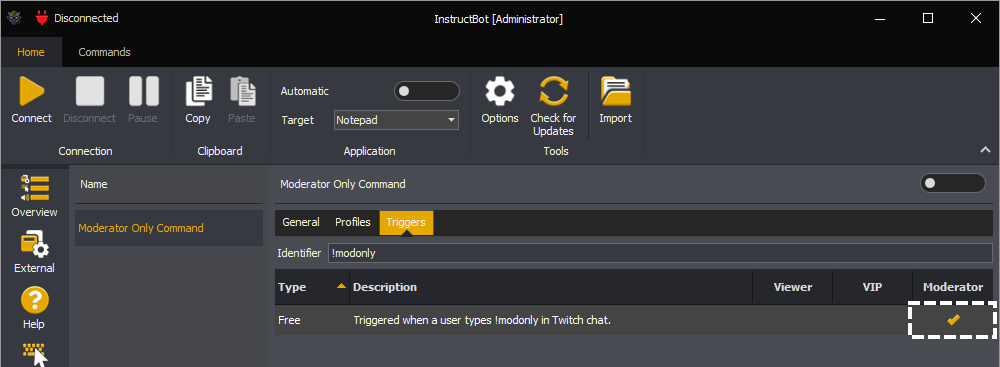The width and height of the screenshot is (1000, 367).
Task: Open the External sidebar section
Action: (x=34, y=253)
